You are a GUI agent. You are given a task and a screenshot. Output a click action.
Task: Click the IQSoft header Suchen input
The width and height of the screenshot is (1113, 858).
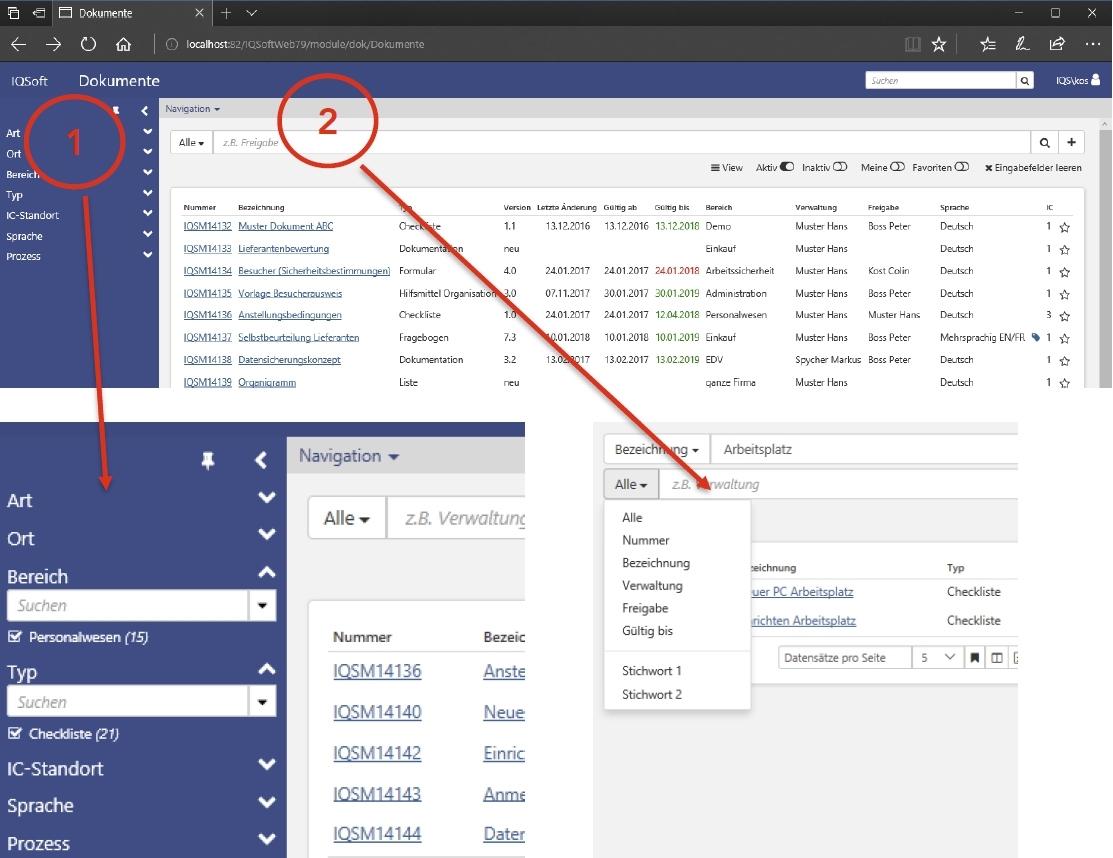[941, 81]
